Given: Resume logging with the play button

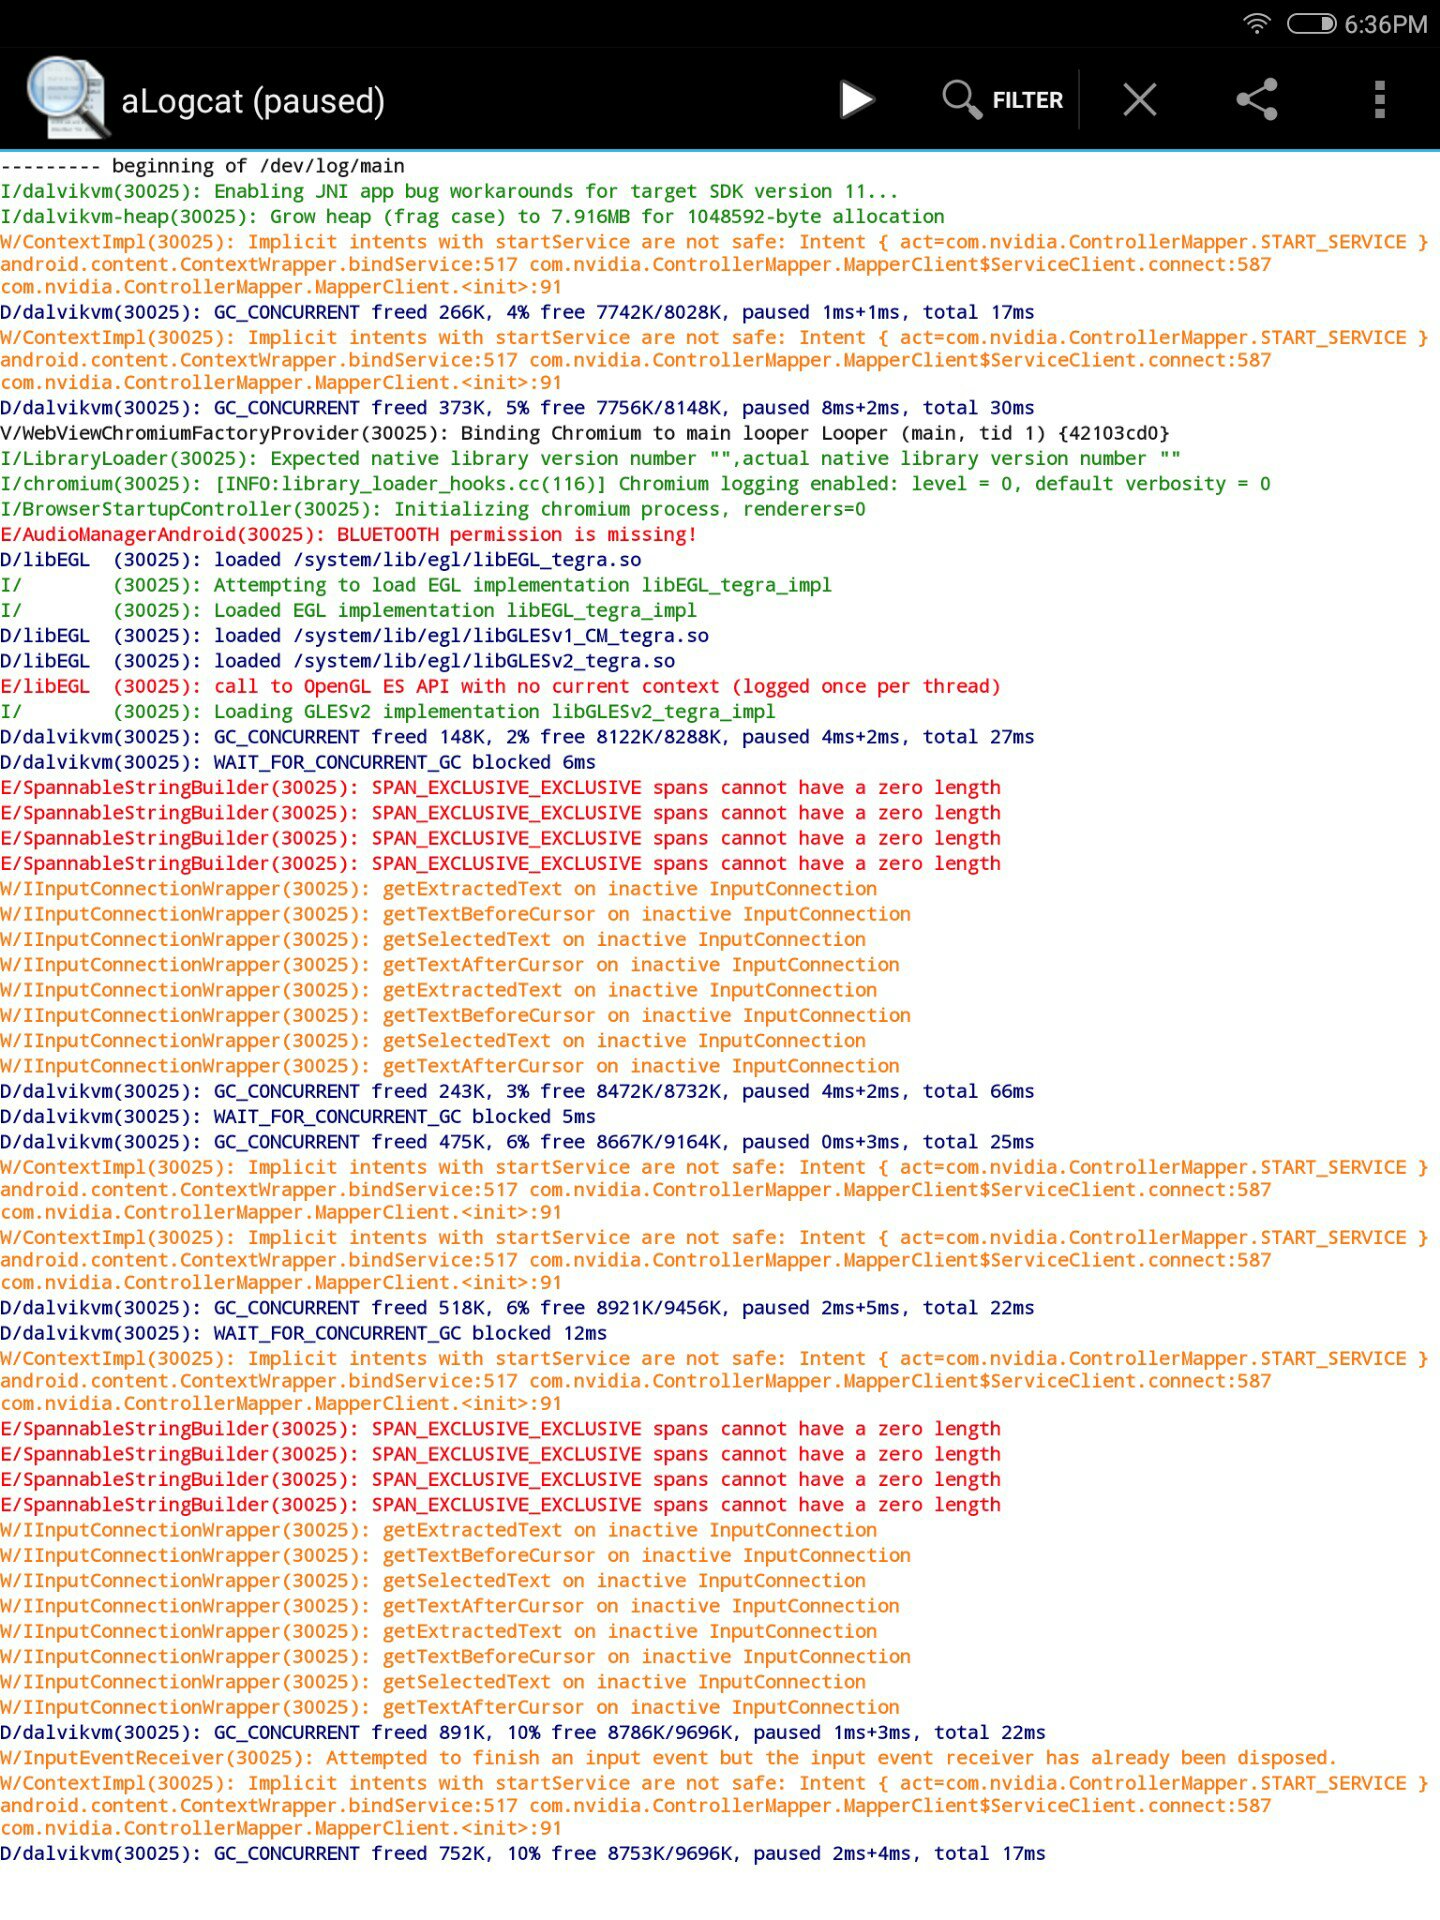Looking at the screenshot, I should click(x=857, y=100).
